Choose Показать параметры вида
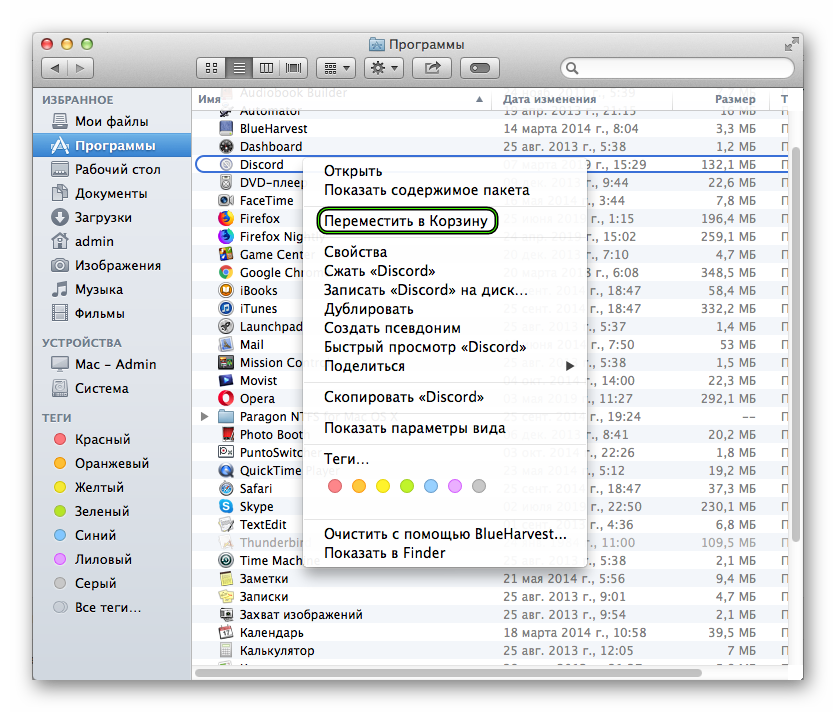 tap(445, 428)
